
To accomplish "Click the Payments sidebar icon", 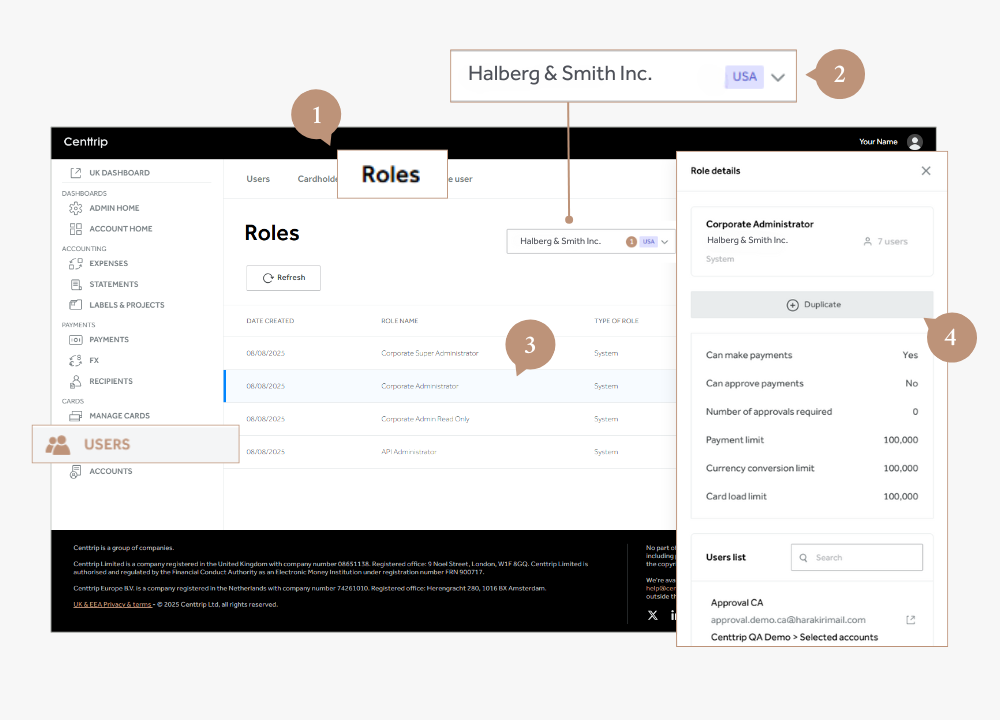I will [x=75, y=340].
